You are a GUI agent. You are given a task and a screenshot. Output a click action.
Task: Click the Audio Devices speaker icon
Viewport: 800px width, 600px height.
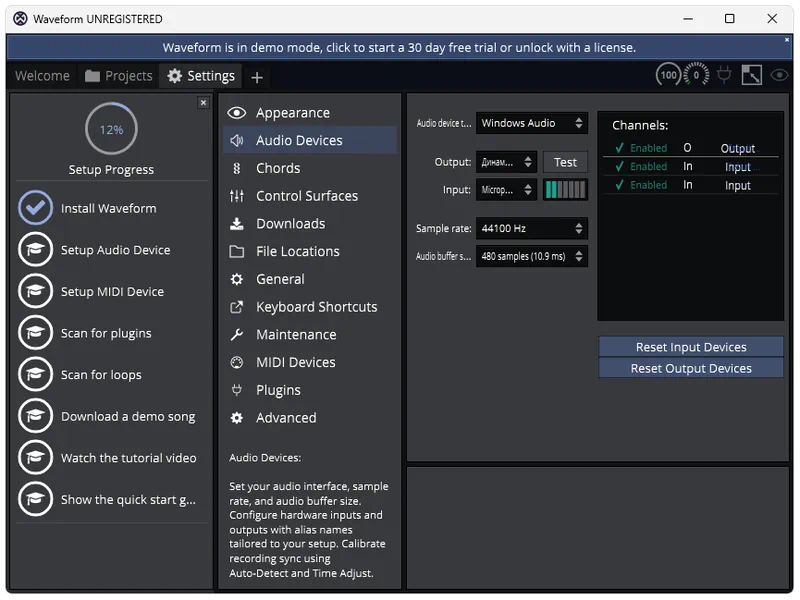click(x=236, y=140)
